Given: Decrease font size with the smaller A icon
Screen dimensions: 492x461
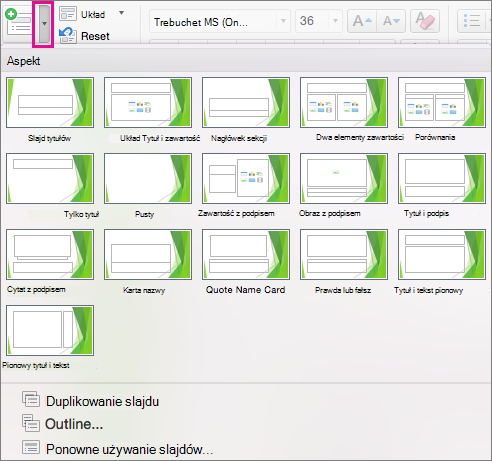Looking at the screenshot, I should click(391, 21).
